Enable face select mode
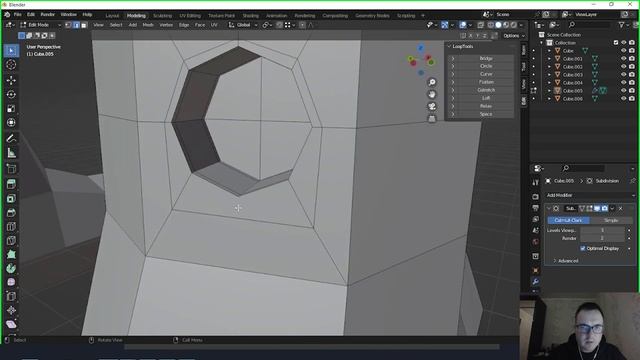 point(84,25)
